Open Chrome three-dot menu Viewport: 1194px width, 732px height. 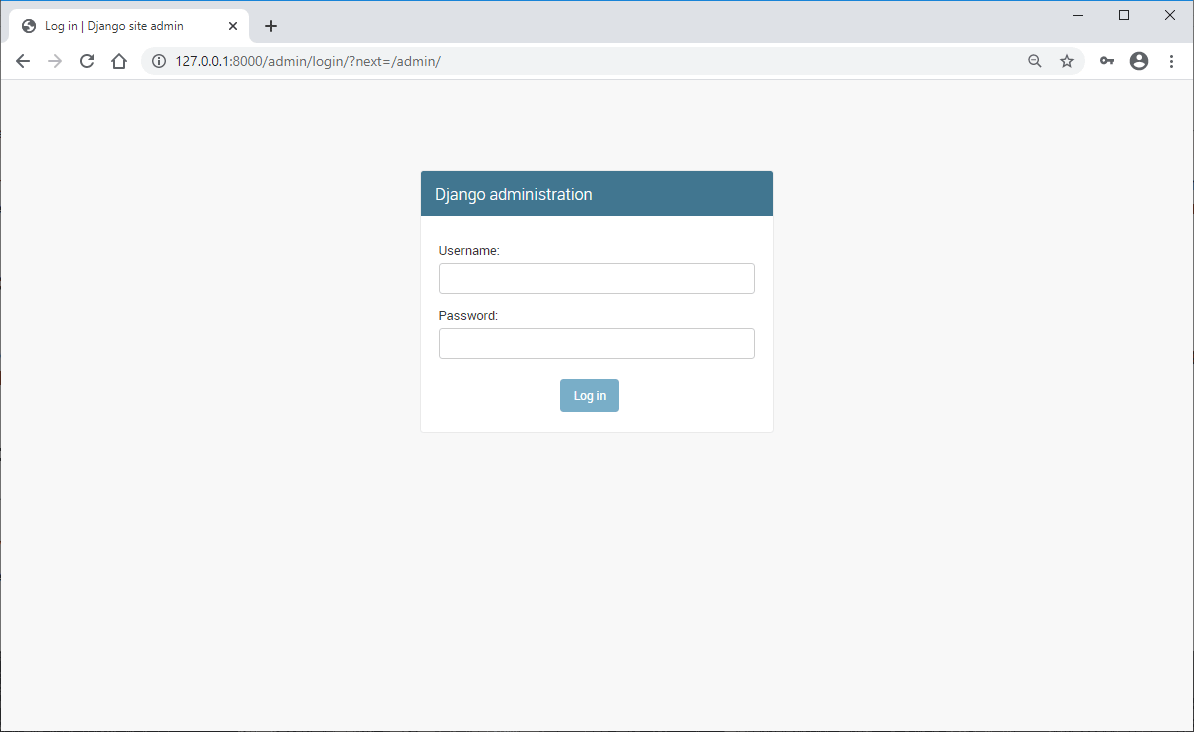coord(1171,62)
